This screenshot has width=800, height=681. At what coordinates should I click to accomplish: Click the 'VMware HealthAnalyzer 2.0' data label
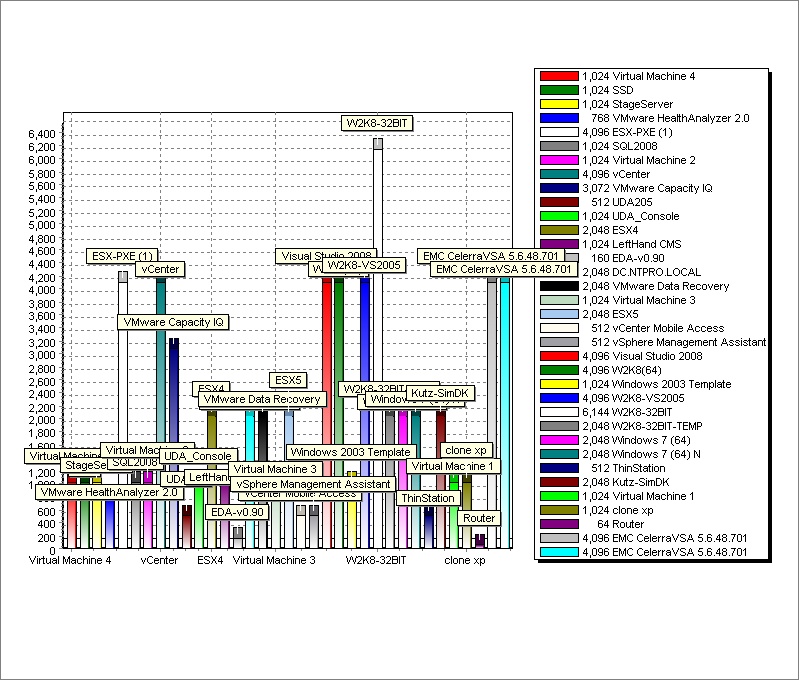point(109,492)
